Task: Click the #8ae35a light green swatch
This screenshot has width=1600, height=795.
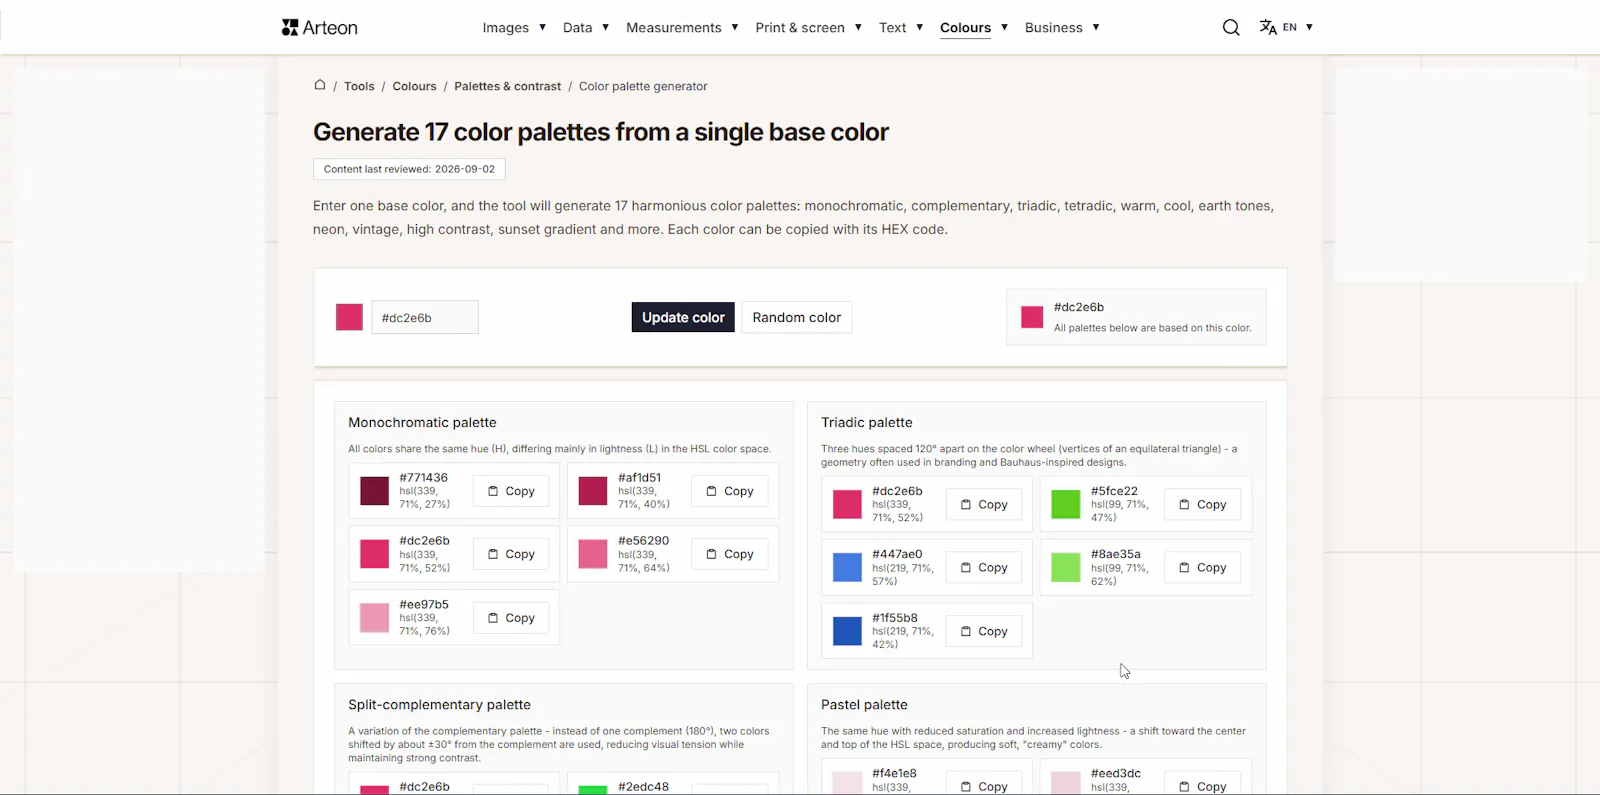Action: coord(1066,567)
